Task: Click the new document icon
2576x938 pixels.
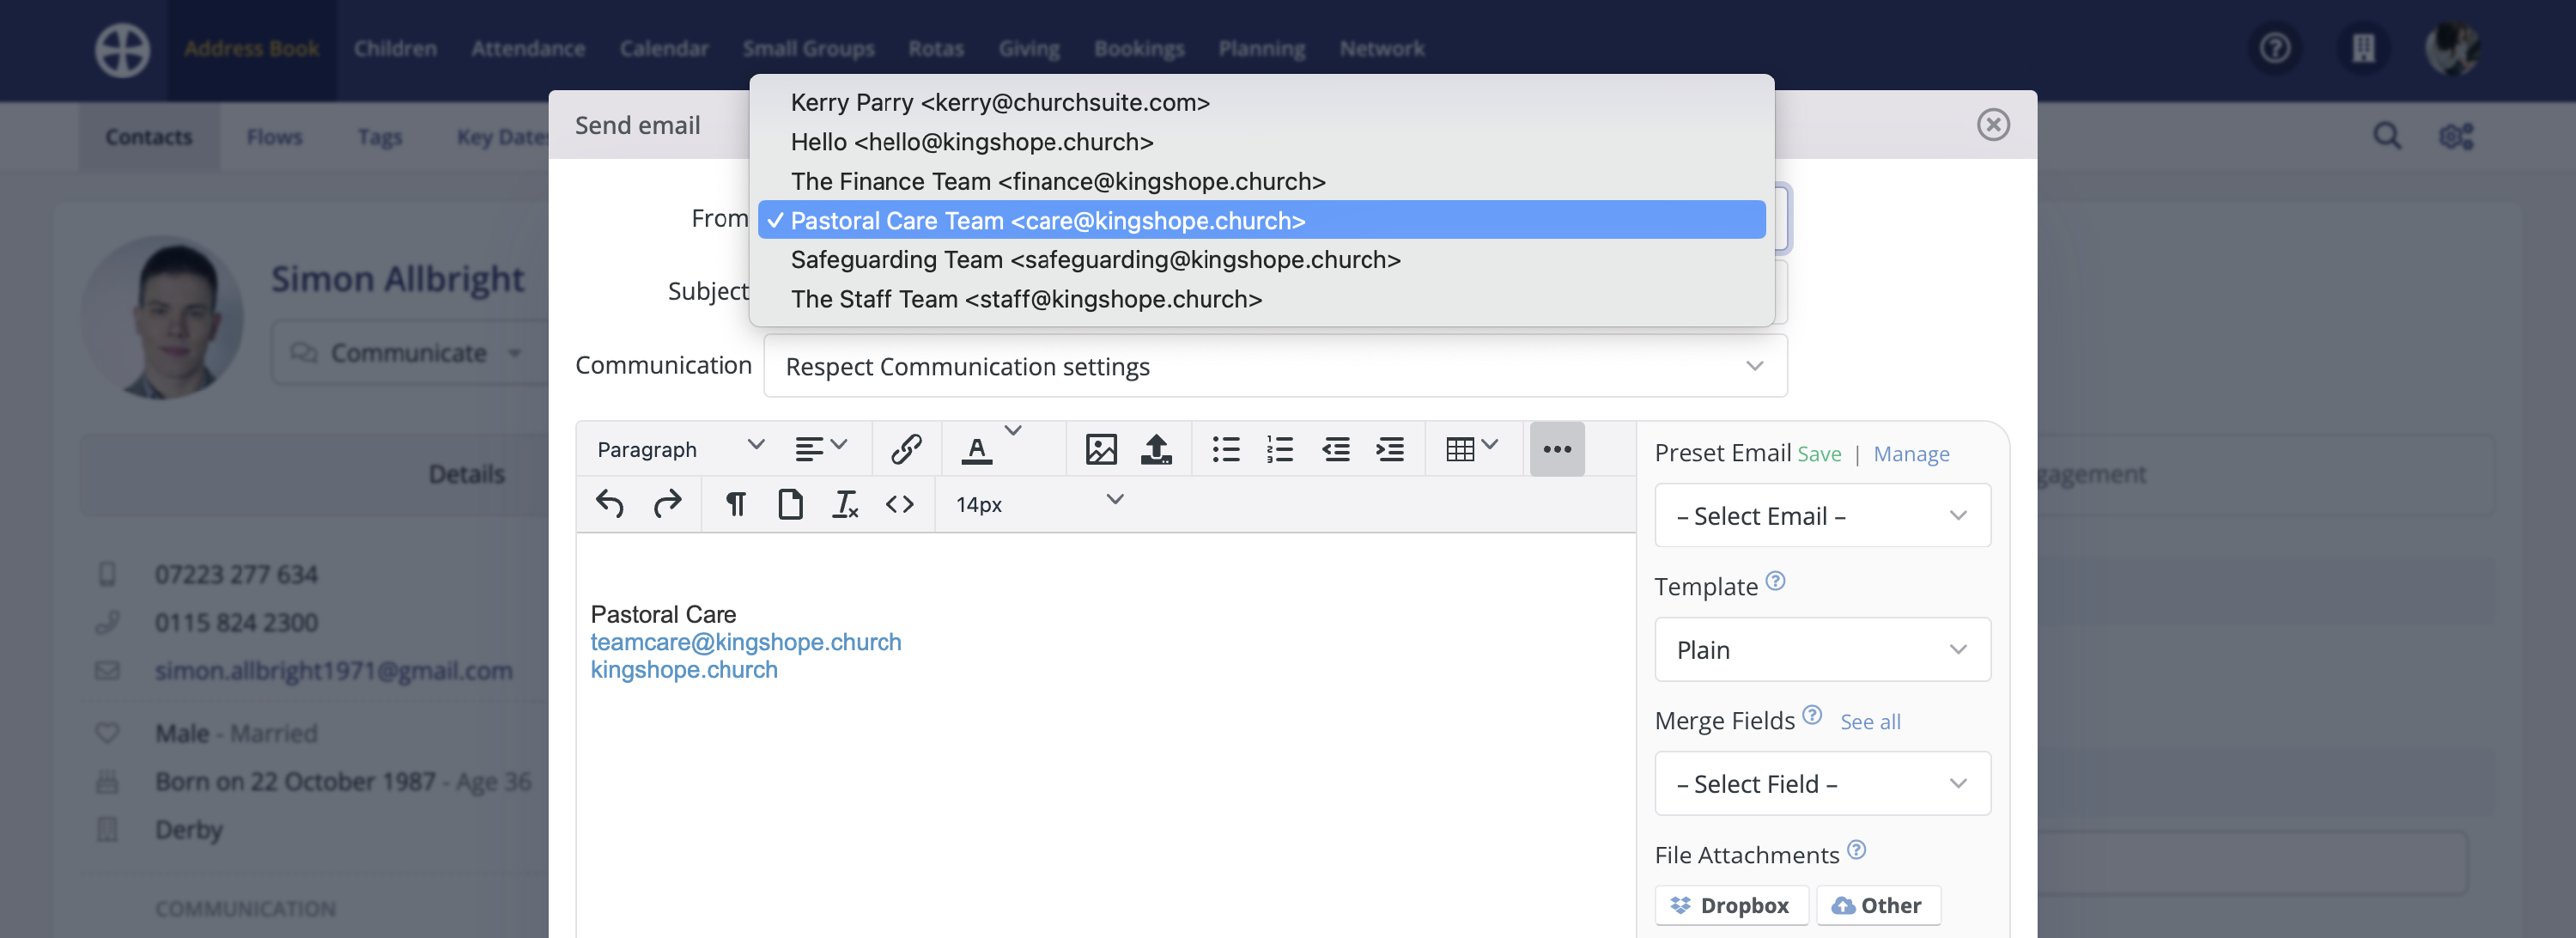Action: click(x=790, y=504)
